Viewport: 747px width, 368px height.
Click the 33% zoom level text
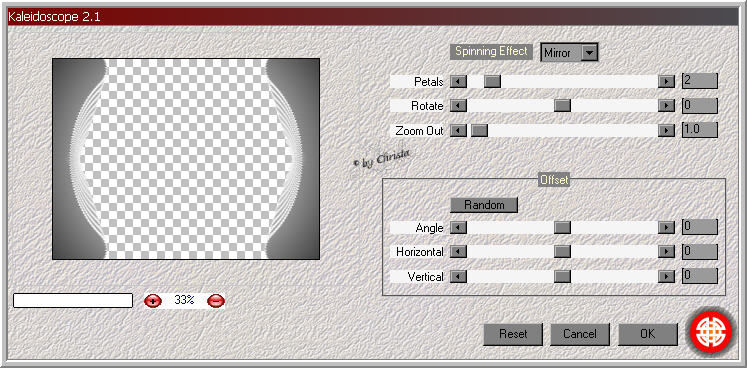tap(184, 300)
